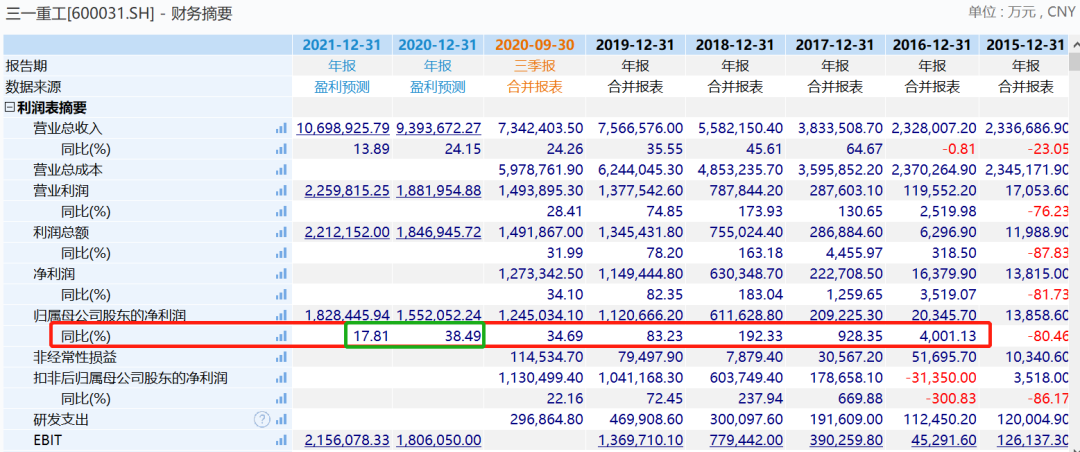The image size is (1080, 452).
Task: Click the 三季报 report type cell
Action: pyautogui.click(x=535, y=66)
